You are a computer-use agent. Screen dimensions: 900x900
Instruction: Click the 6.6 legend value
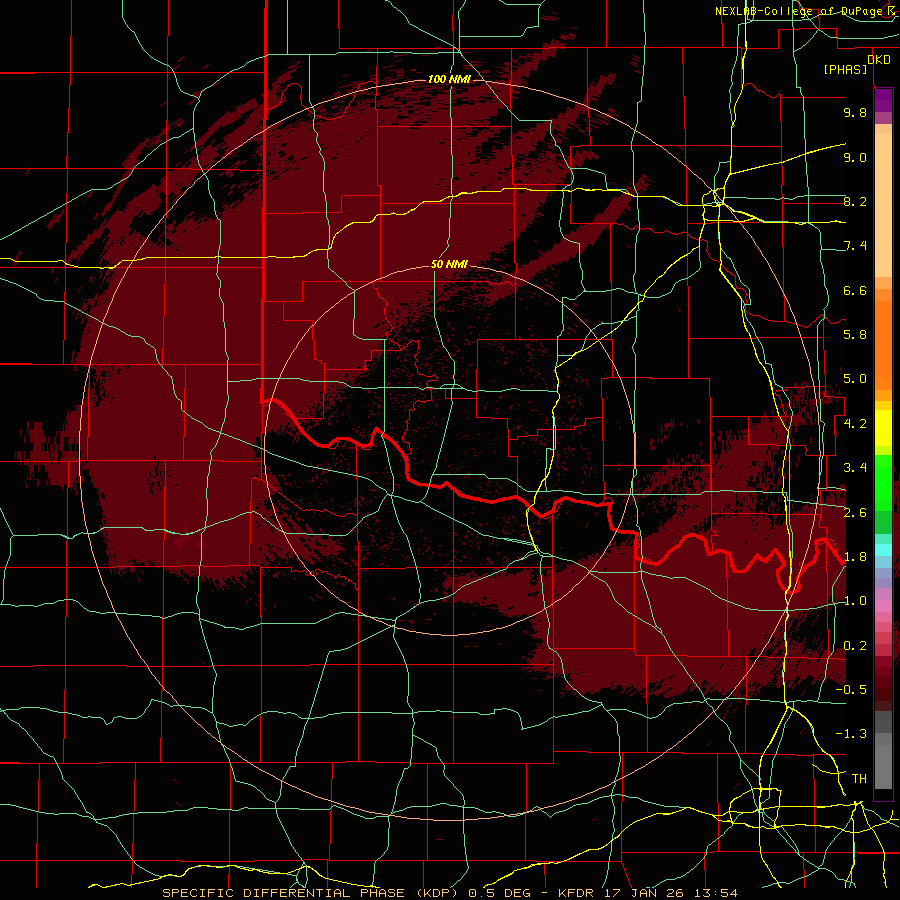tap(855, 290)
